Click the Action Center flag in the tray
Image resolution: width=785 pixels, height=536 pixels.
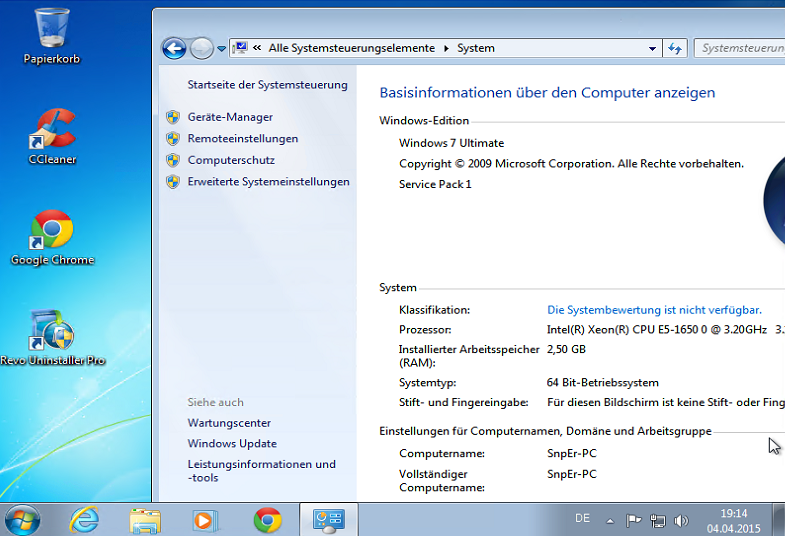tap(633, 520)
